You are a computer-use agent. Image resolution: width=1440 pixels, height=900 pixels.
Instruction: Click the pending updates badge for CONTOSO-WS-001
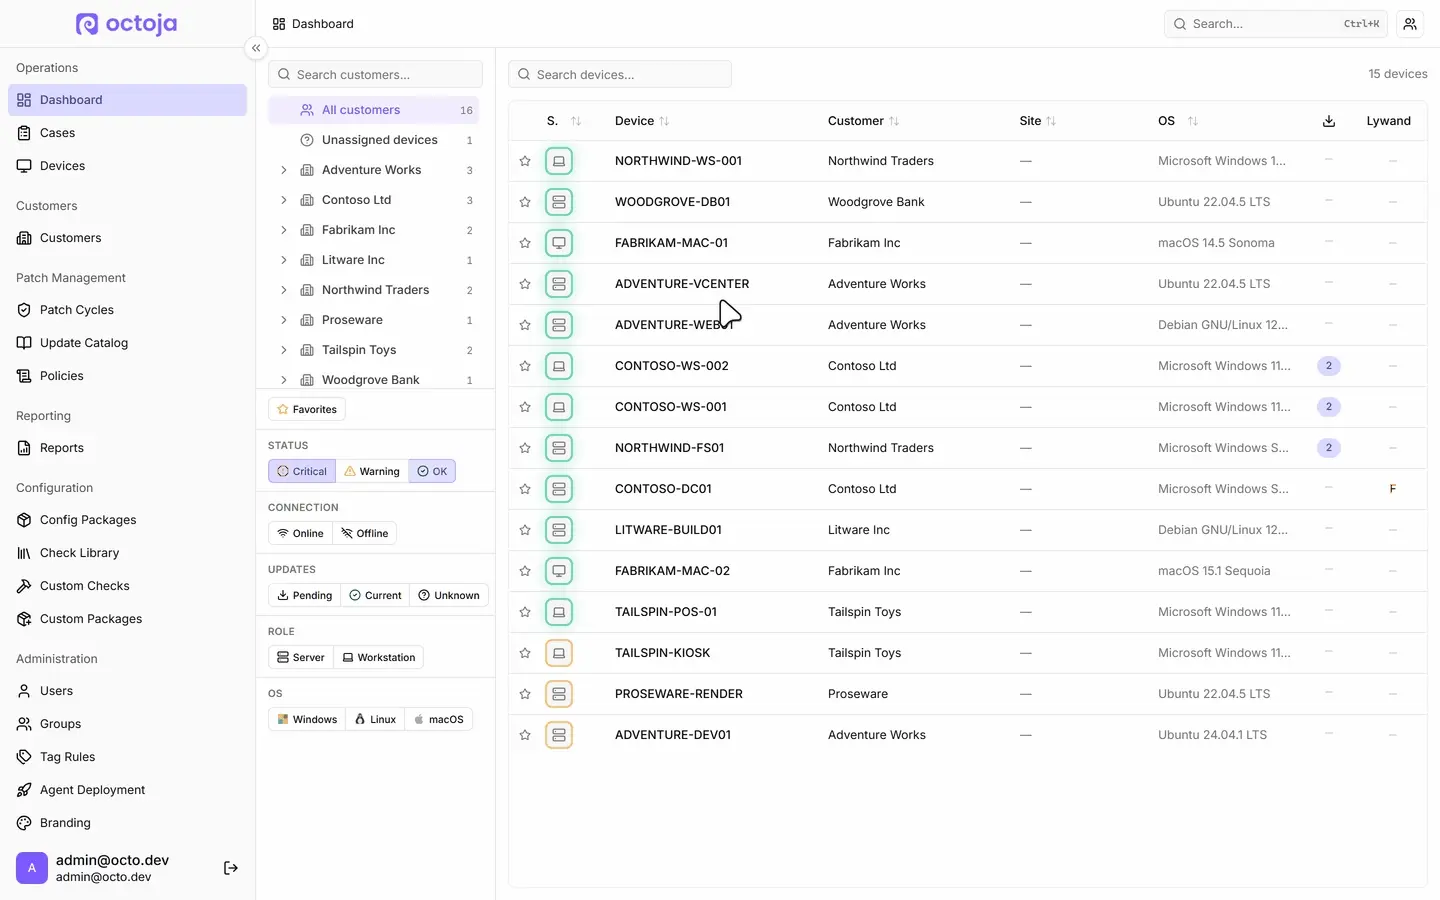coord(1329,407)
